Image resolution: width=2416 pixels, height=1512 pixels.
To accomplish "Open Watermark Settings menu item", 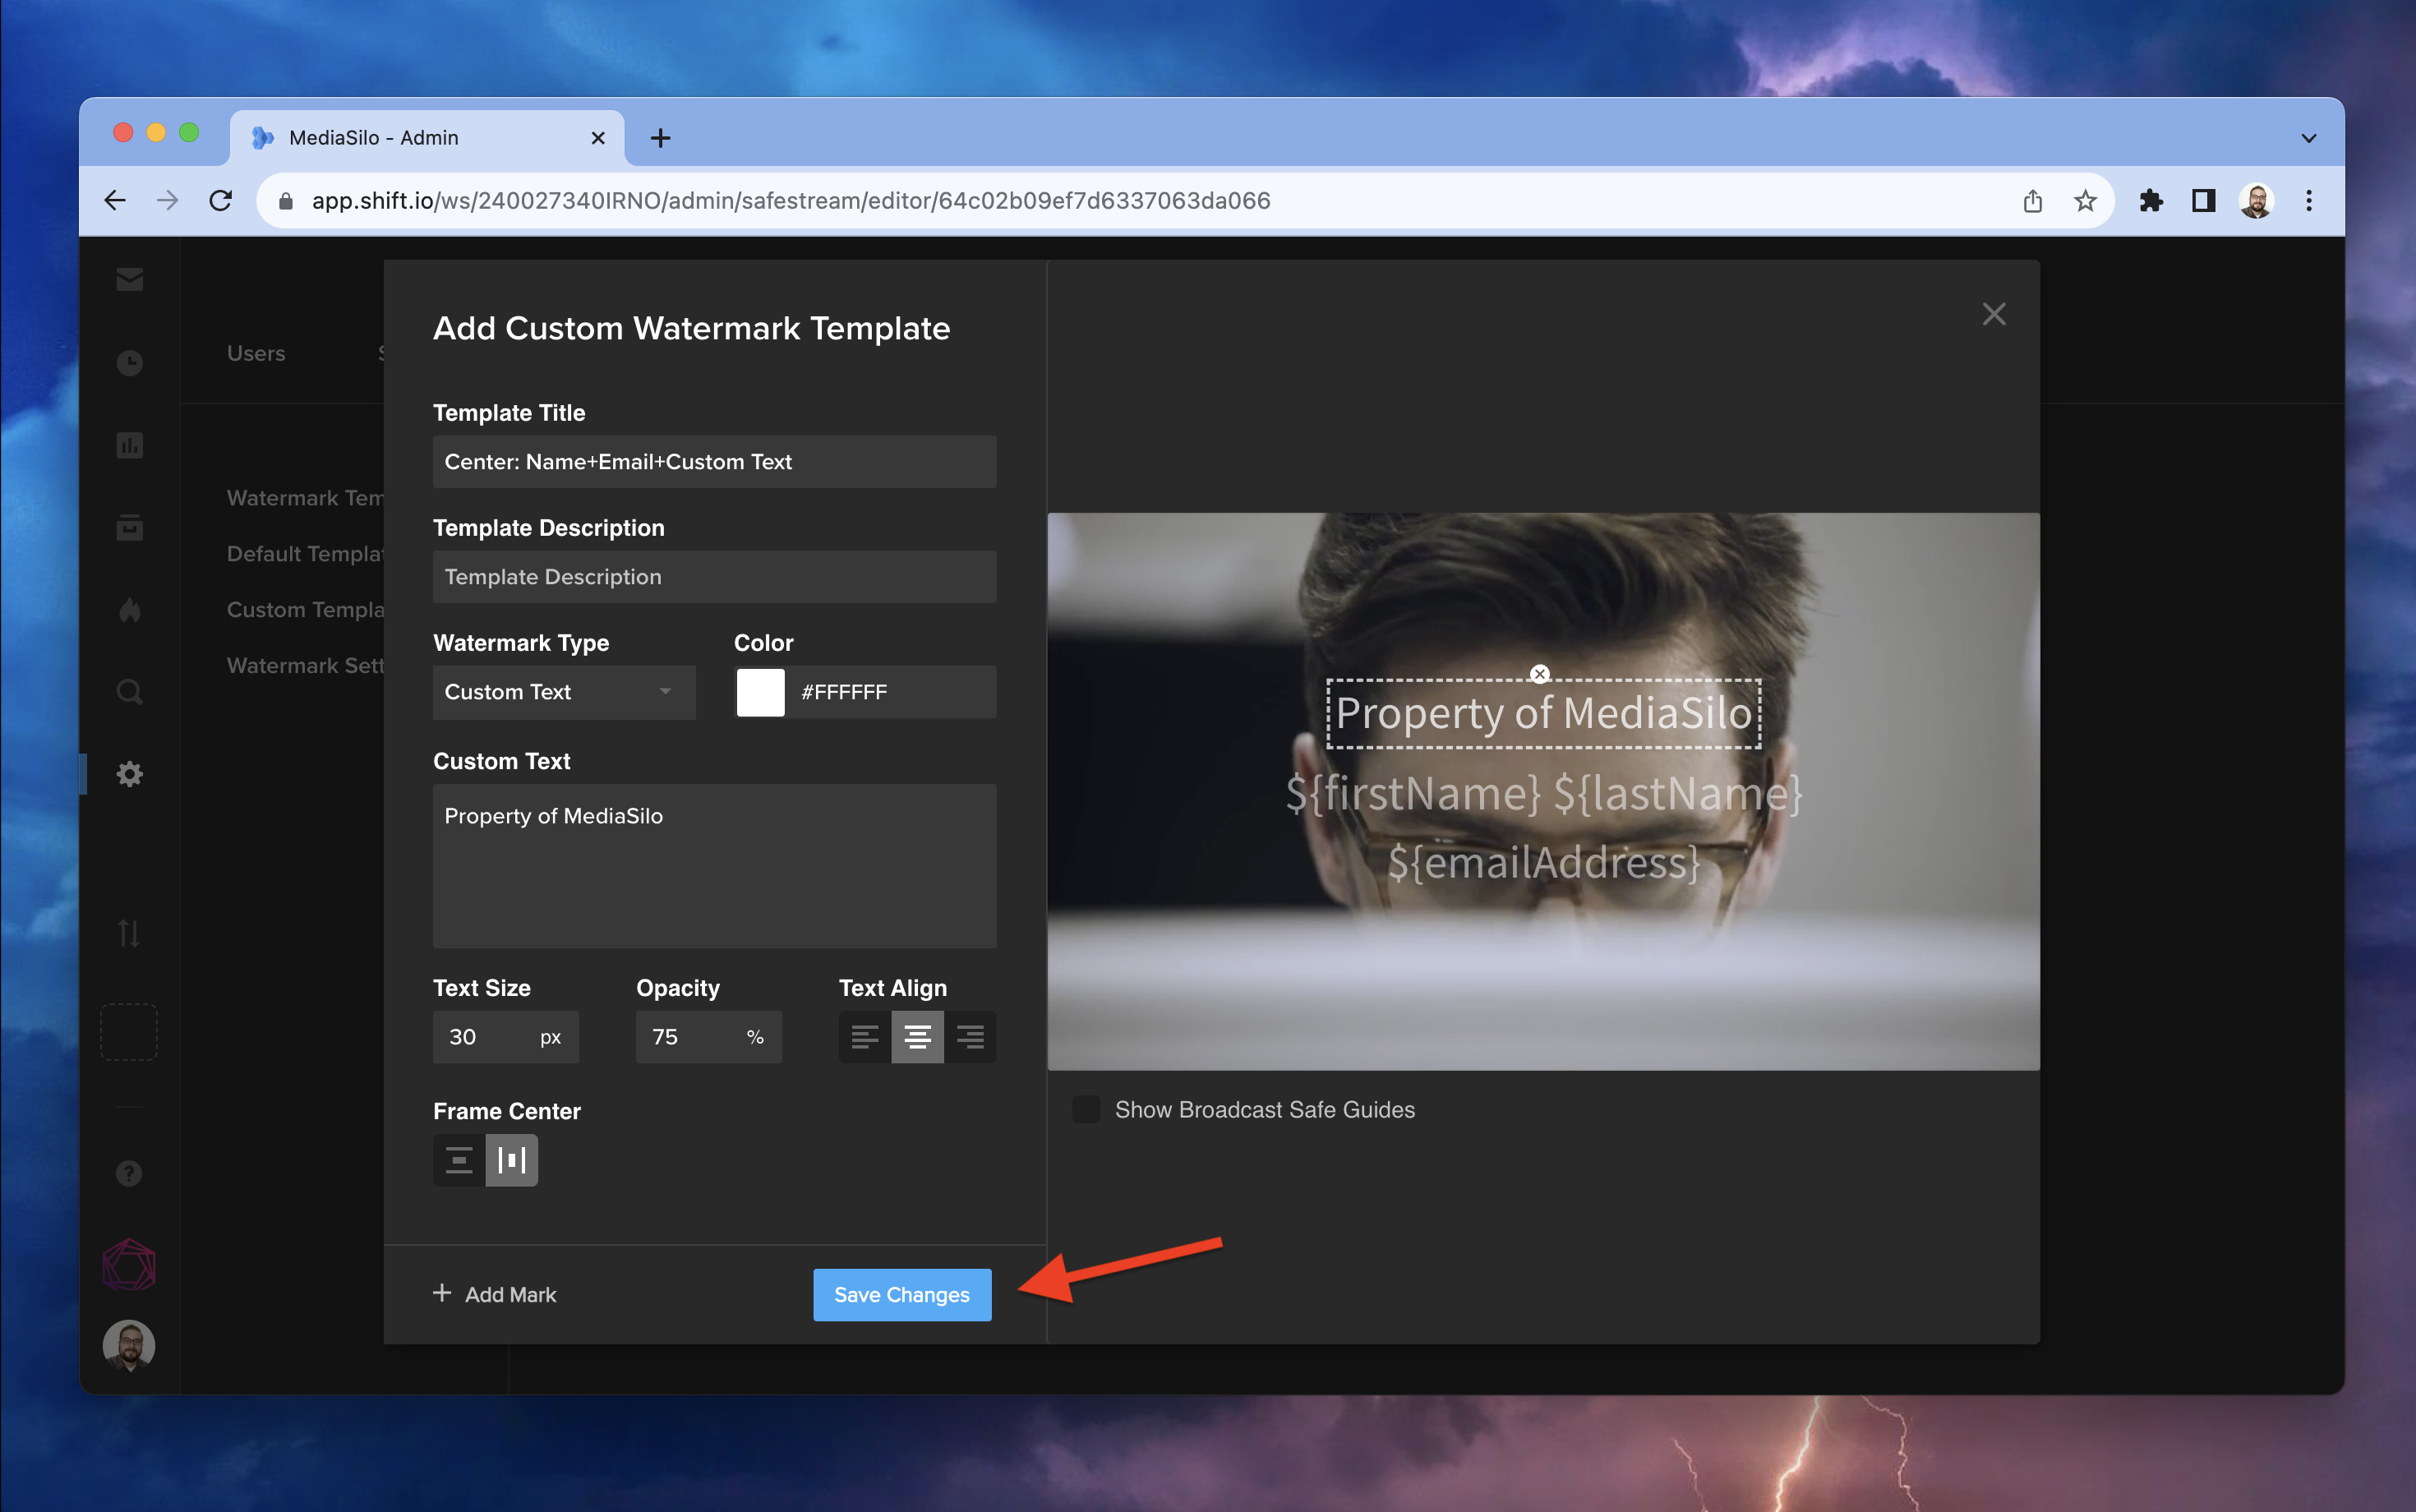I will click(305, 666).
